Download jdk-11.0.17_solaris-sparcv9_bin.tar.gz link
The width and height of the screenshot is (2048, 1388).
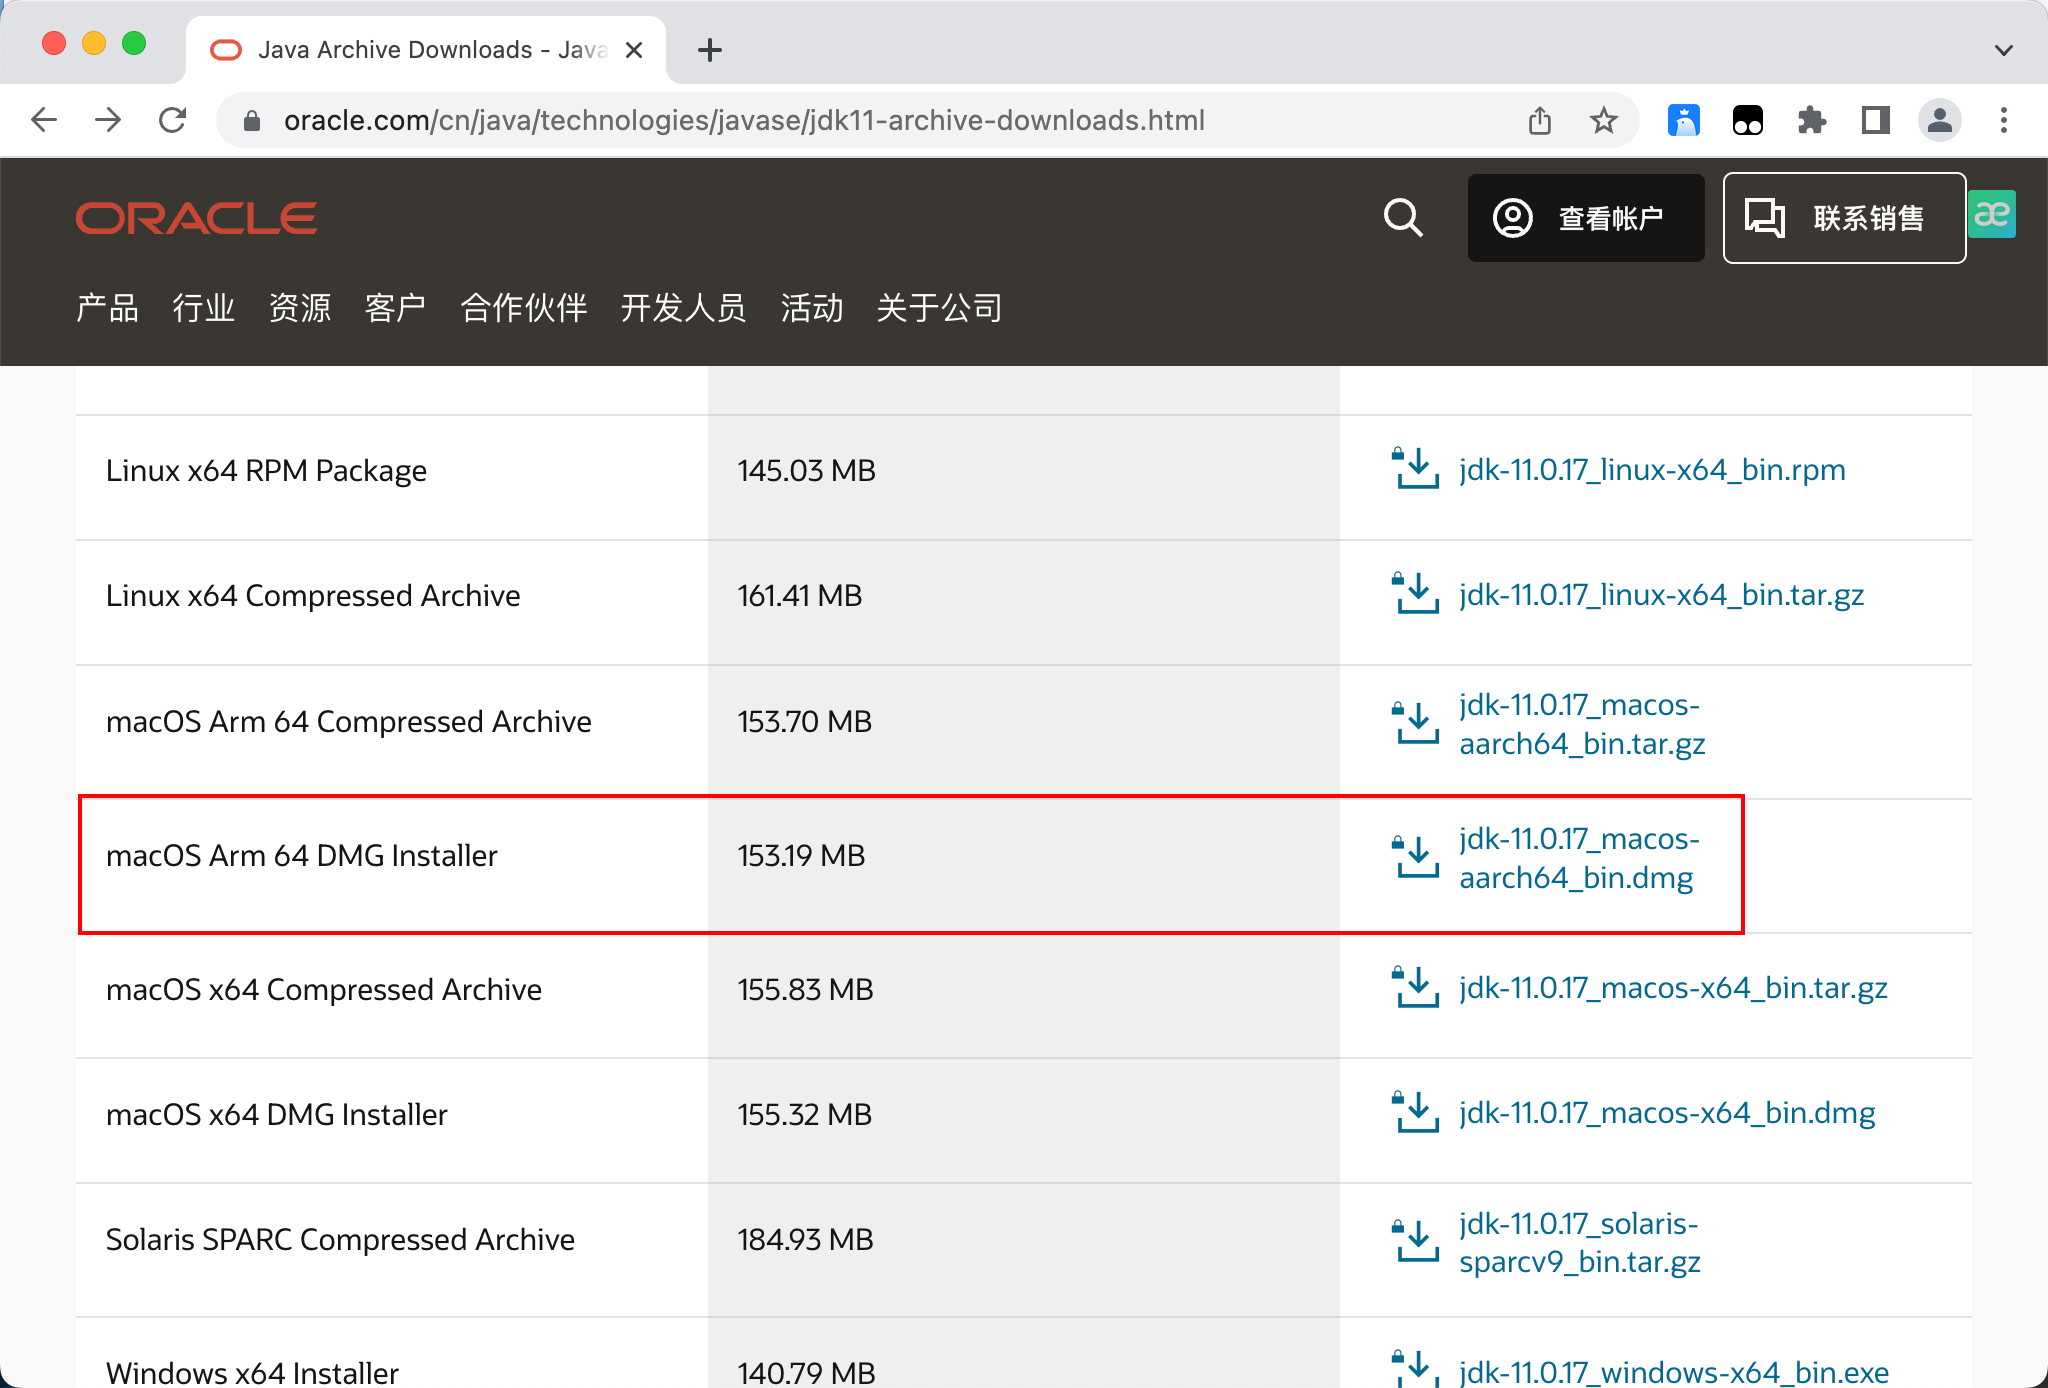(1580, 1243)
